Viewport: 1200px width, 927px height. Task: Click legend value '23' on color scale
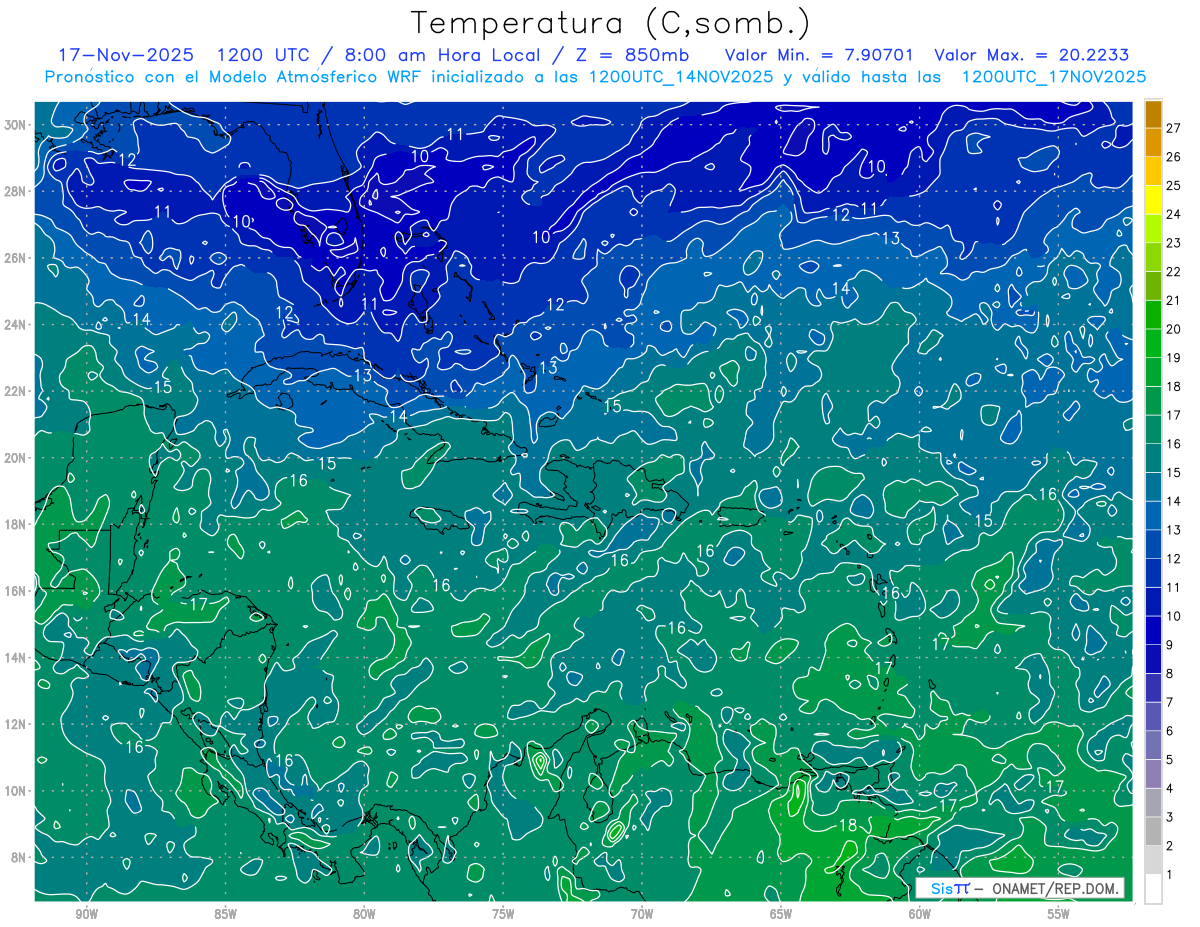click(x=1174, y=243)
